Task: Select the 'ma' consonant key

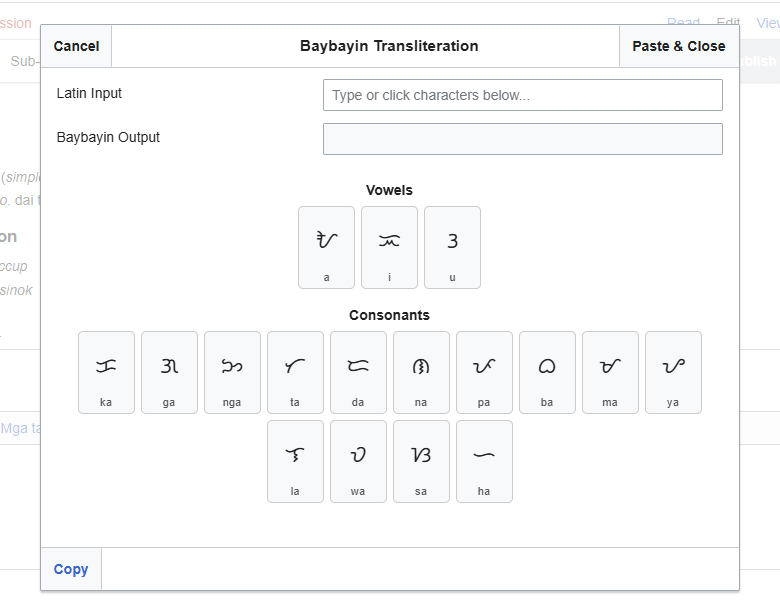Action: tap(610, 372)
